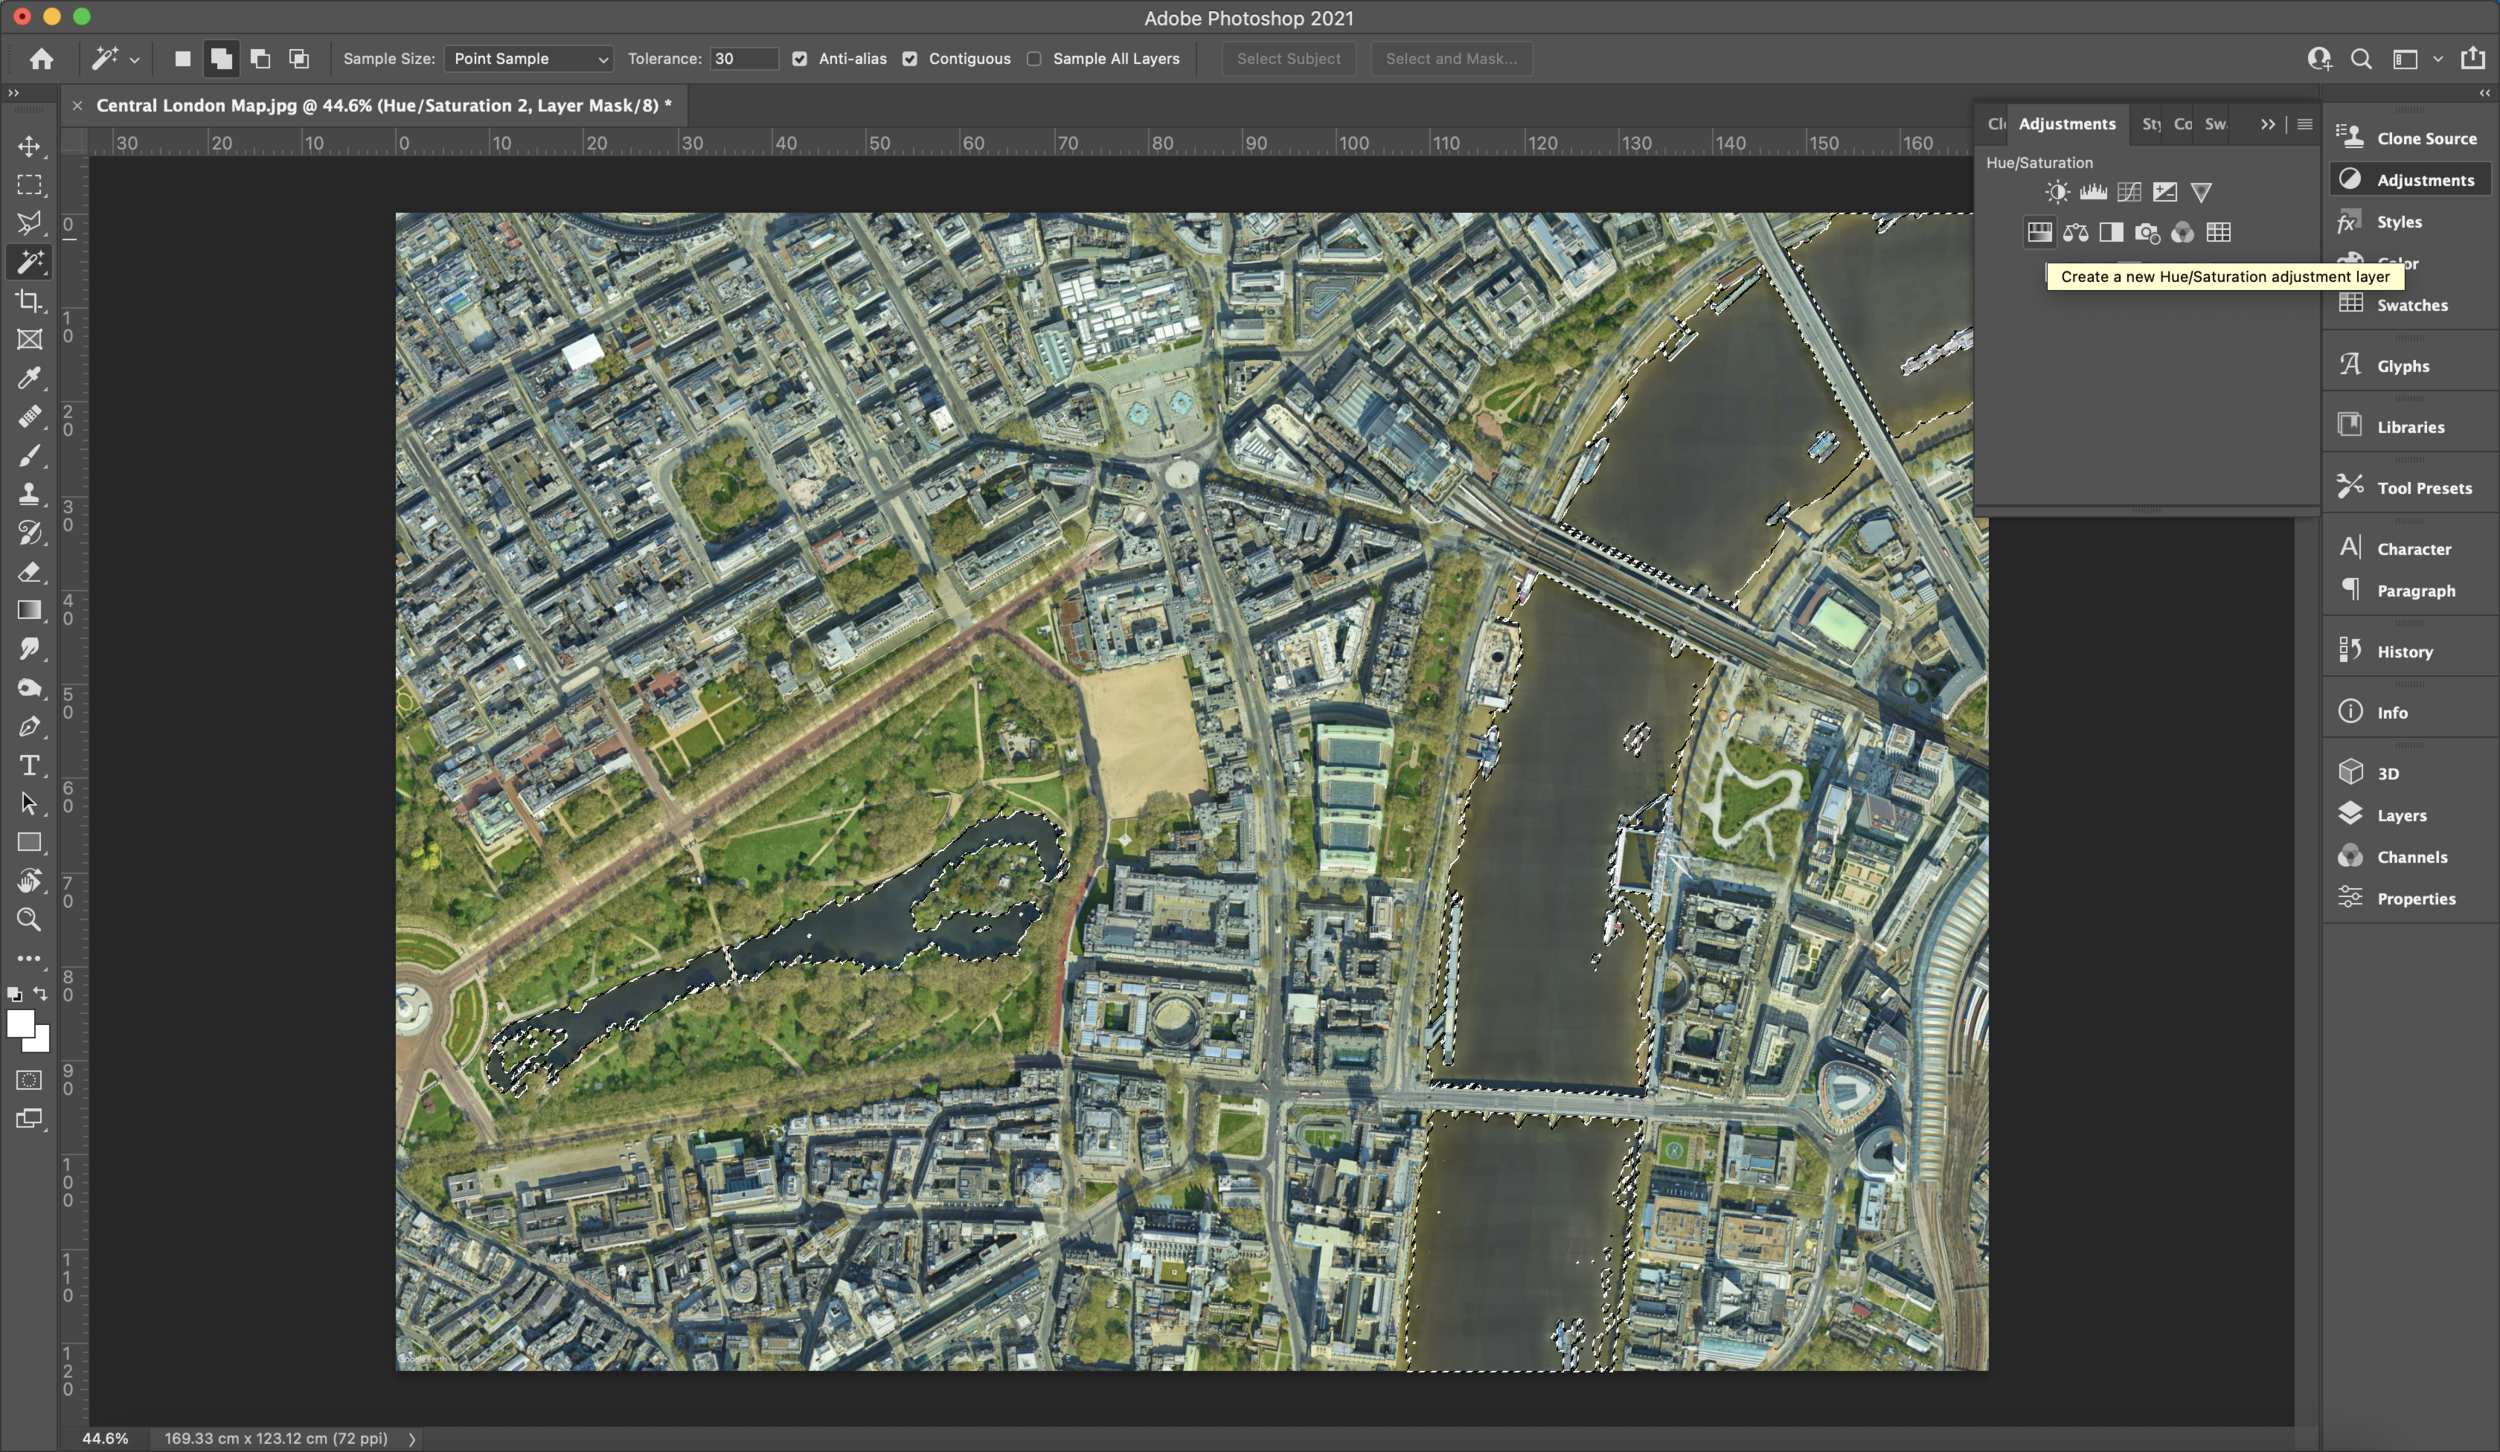Select the Brush tool
The image size is (2500, 1452).
point(29,456)
